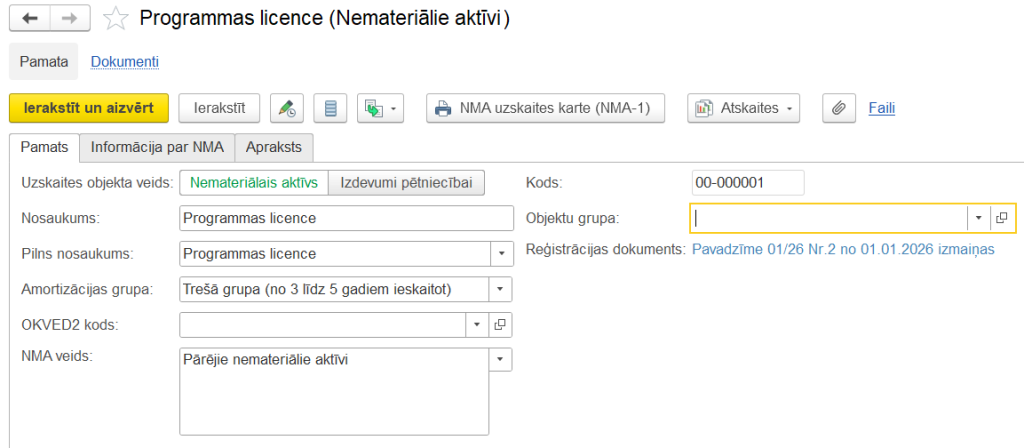This screenshot has height=448, width=1024.
Task: Open the document list icon in toolbar
Action: pos(331,108)
